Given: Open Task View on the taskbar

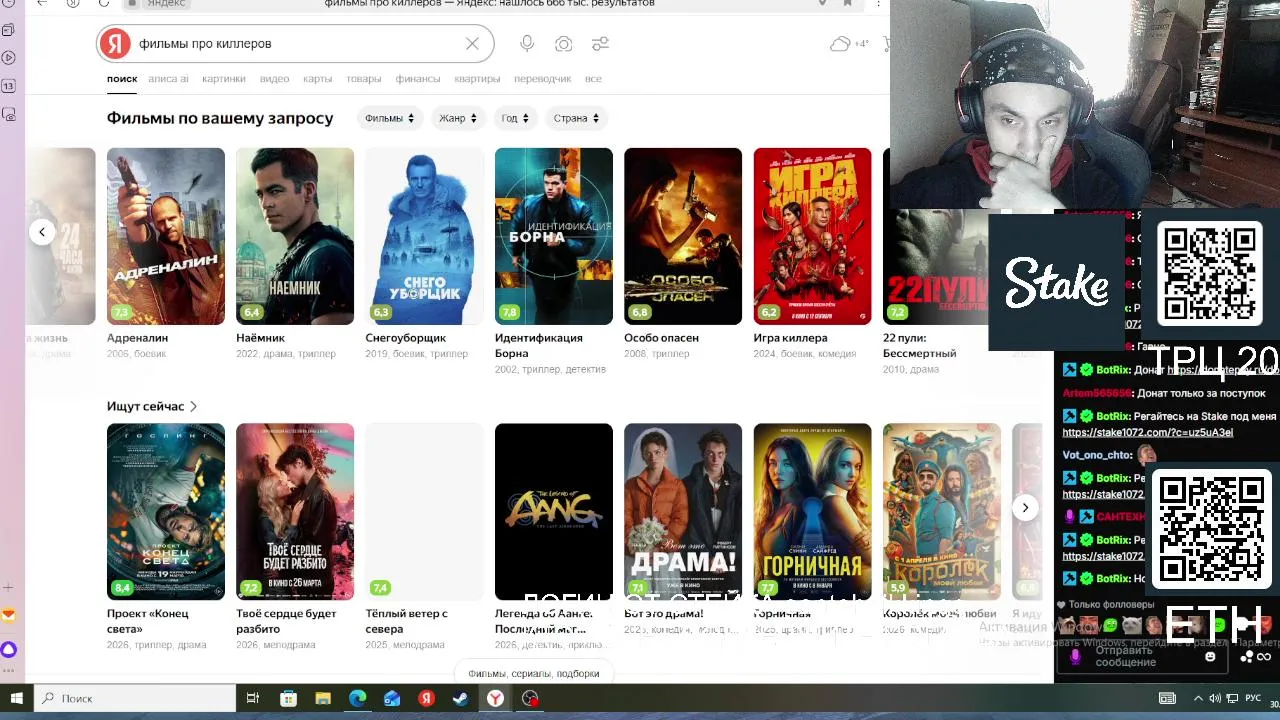Looking at the screenshot, I should 253,698.
